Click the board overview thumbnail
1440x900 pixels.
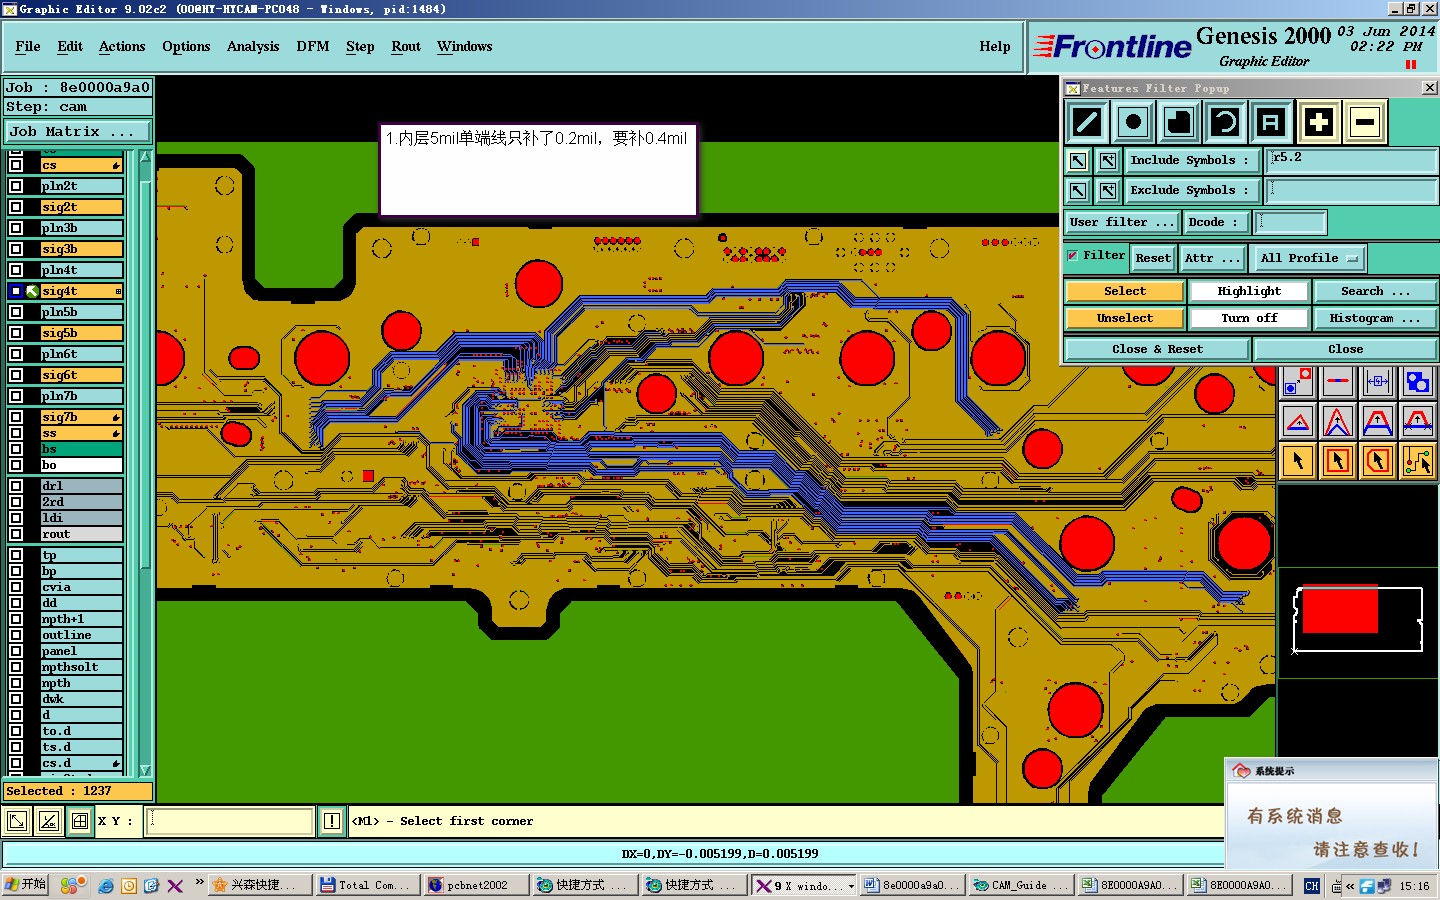point(1357,618)
